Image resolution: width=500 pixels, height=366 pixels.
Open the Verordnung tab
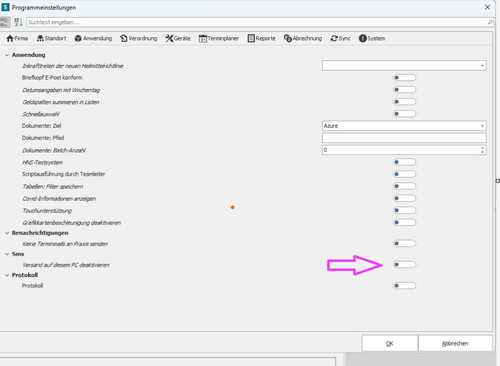click(139, 38)
